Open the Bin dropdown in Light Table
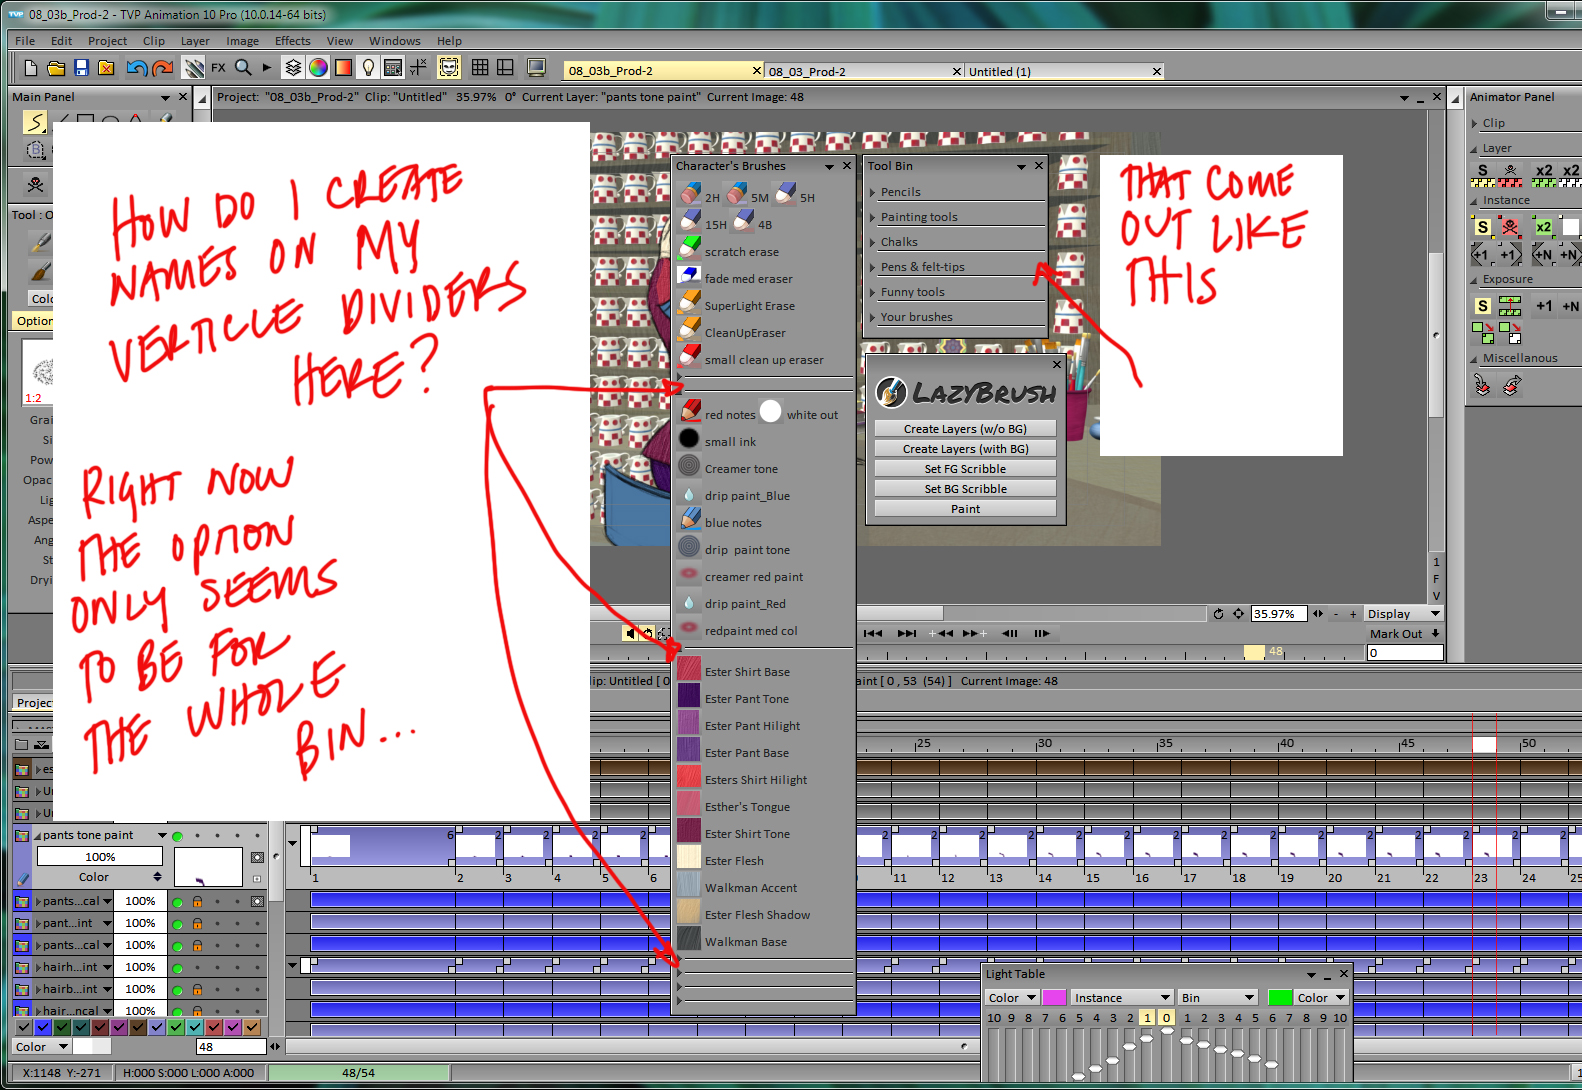Viewport: 1582px width, 1090px height. pos(1217,997)
